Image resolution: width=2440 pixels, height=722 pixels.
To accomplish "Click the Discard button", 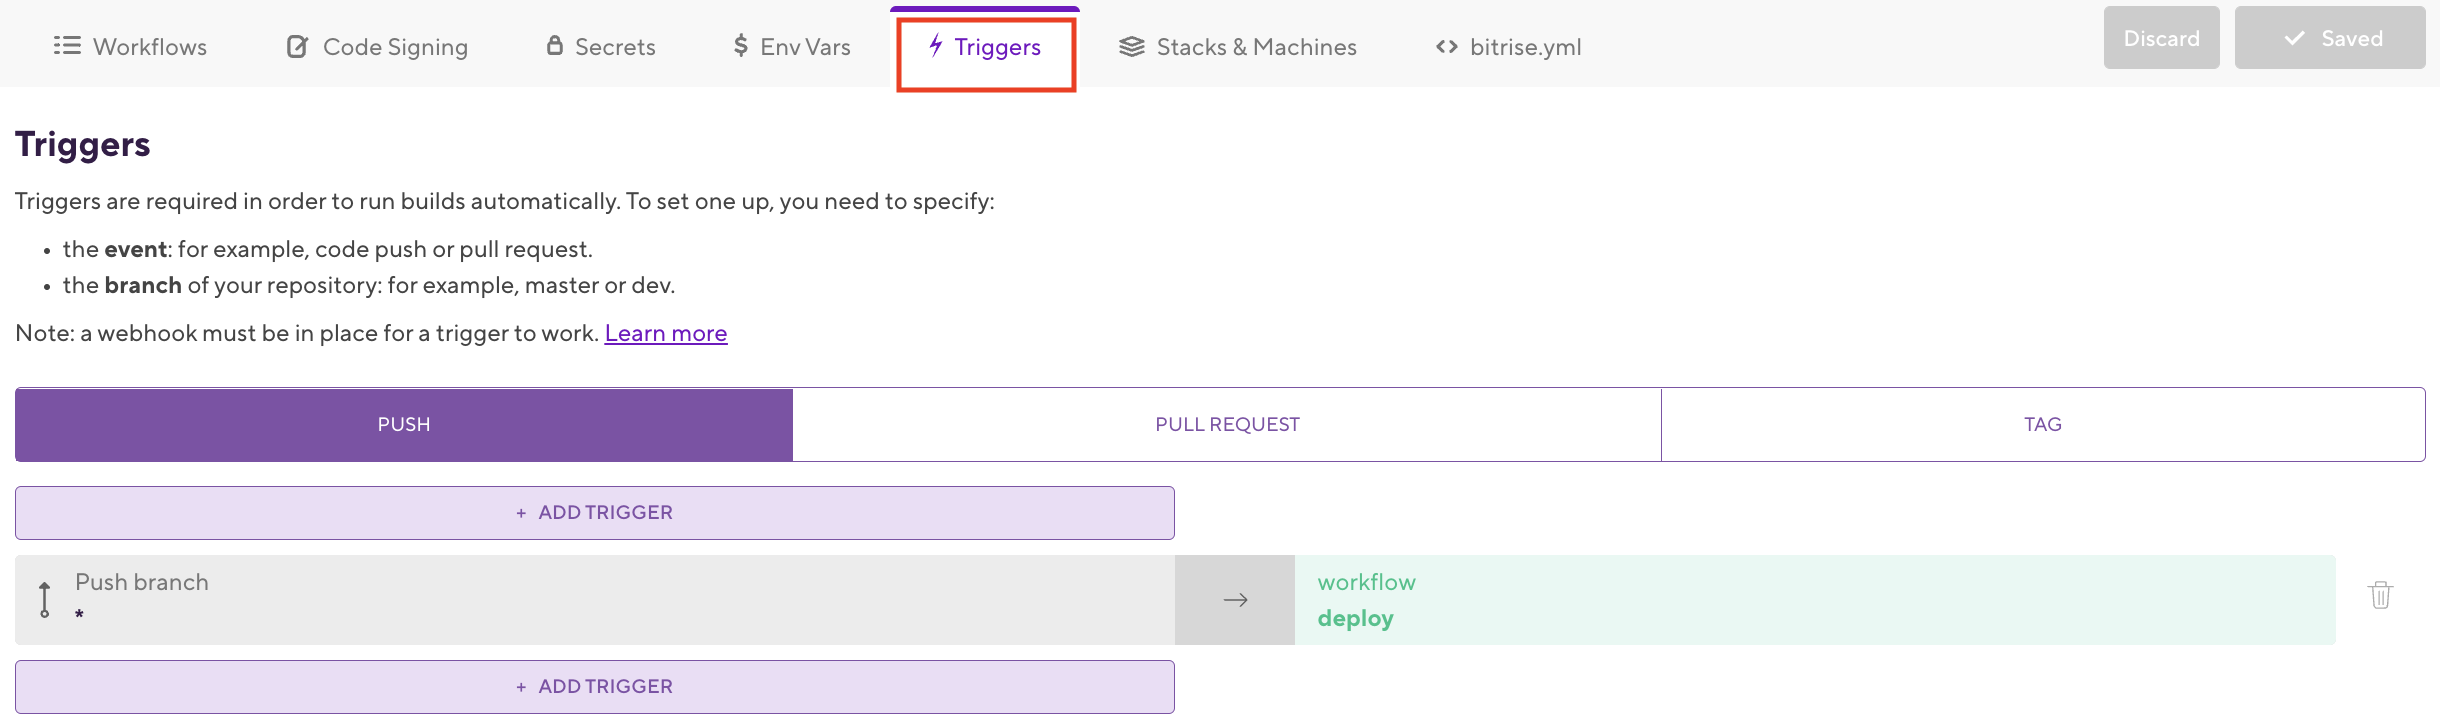I will 2161,38.
